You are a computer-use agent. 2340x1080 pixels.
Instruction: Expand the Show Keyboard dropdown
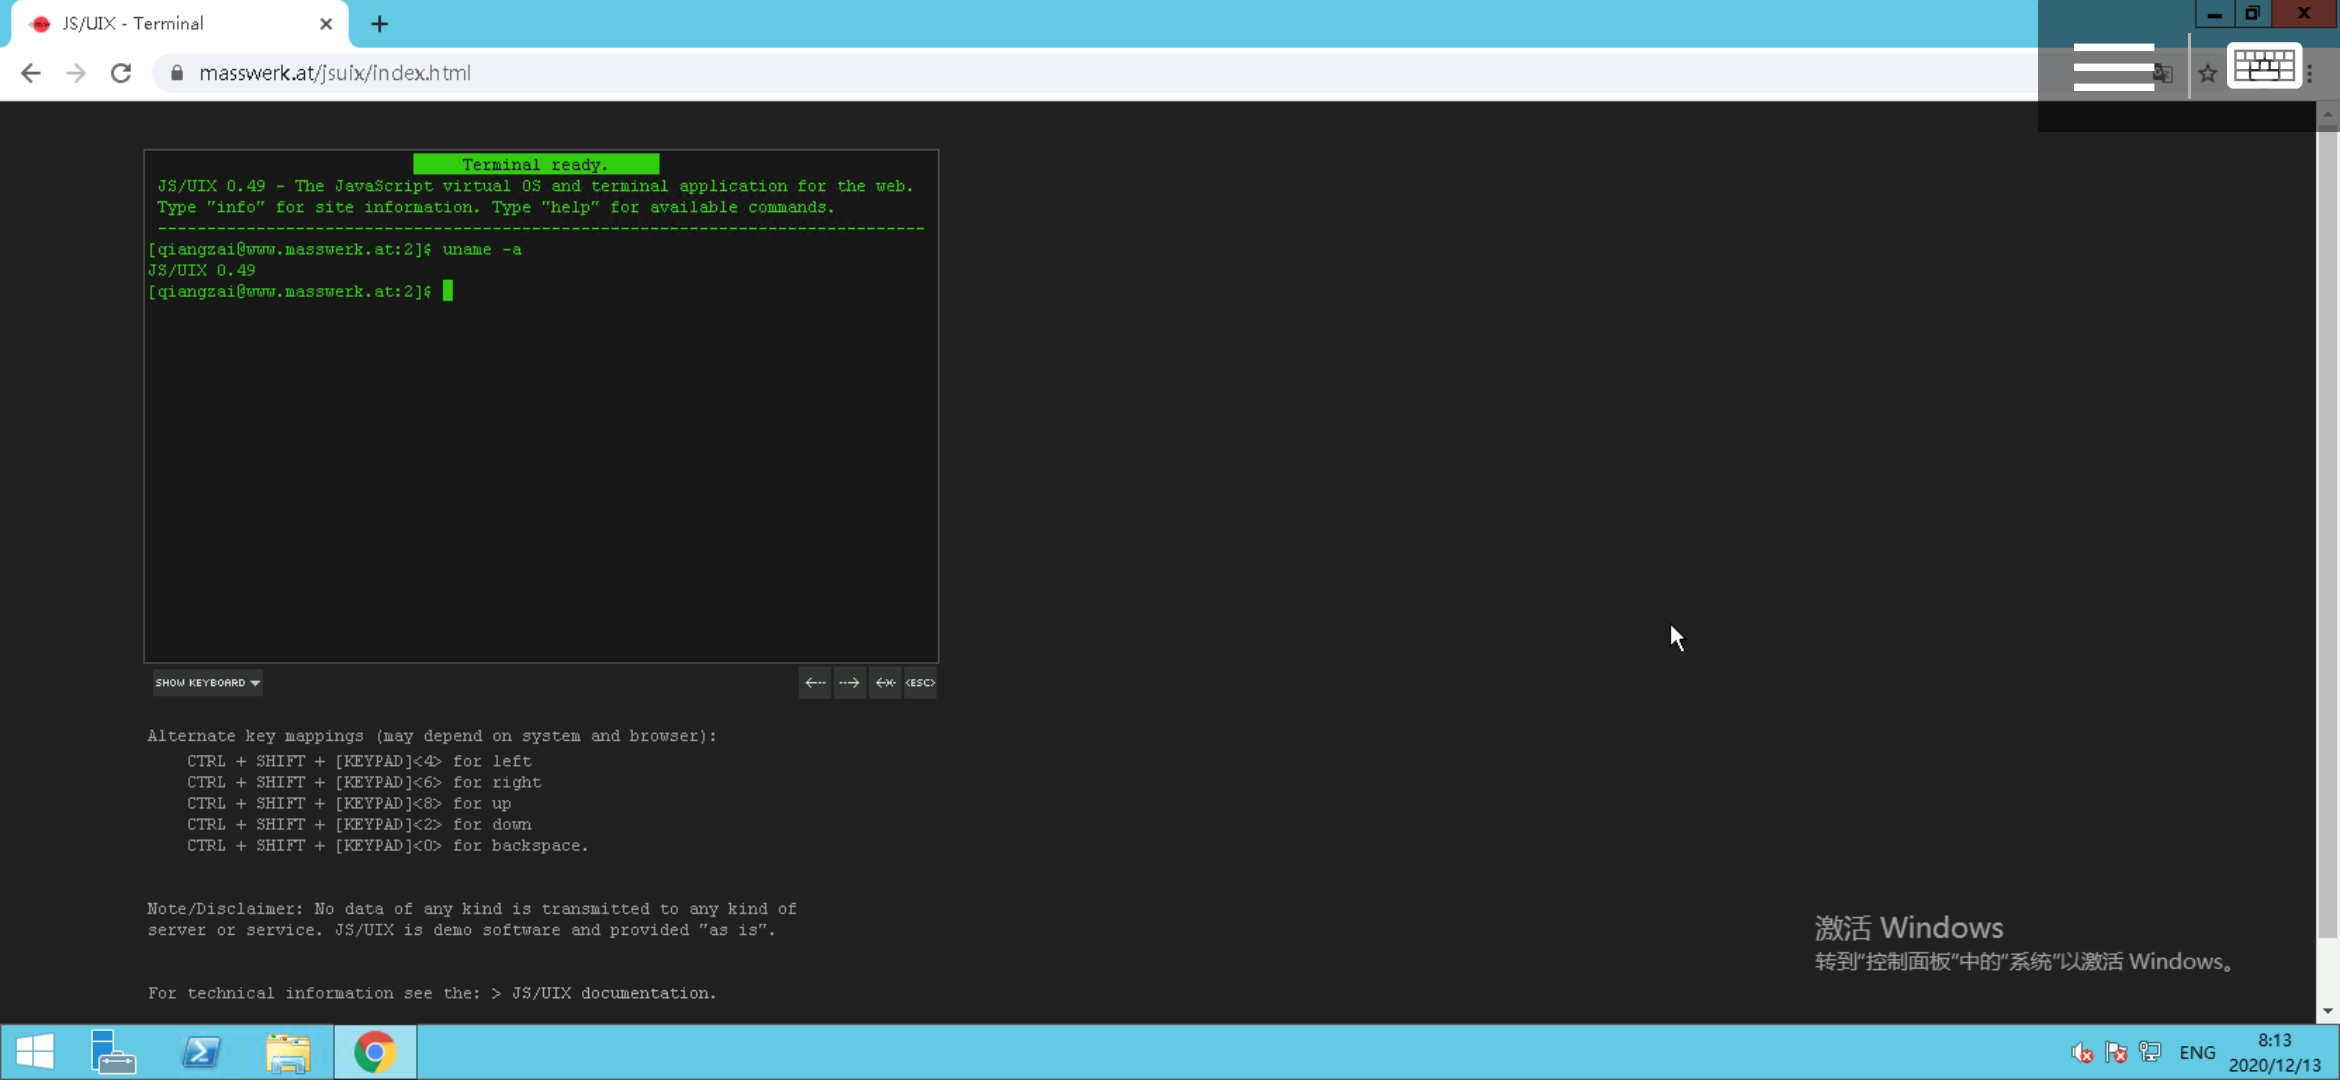tap(207, 683)
